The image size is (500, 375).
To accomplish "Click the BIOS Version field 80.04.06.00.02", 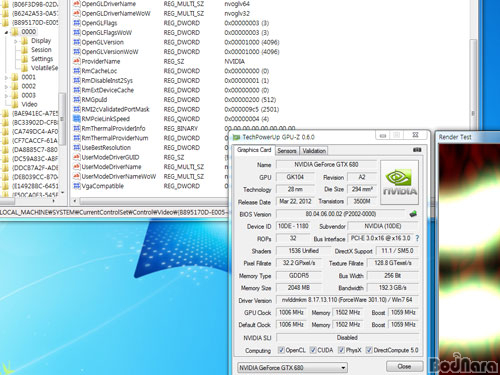I will click(341, 214).
